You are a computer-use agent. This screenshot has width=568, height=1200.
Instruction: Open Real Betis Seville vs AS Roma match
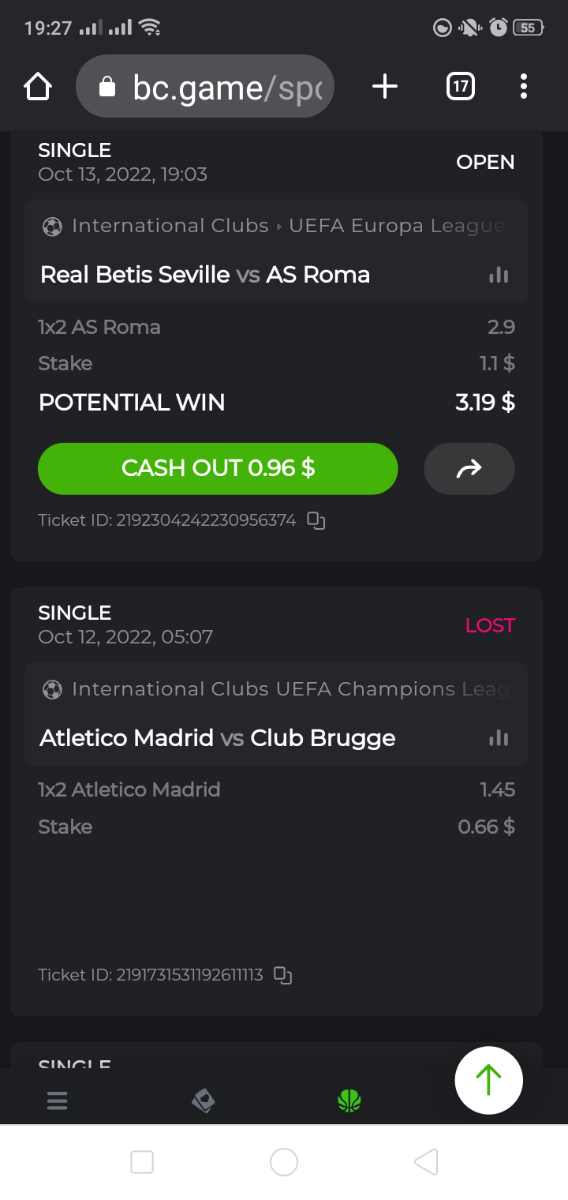[x=205, y=275]
